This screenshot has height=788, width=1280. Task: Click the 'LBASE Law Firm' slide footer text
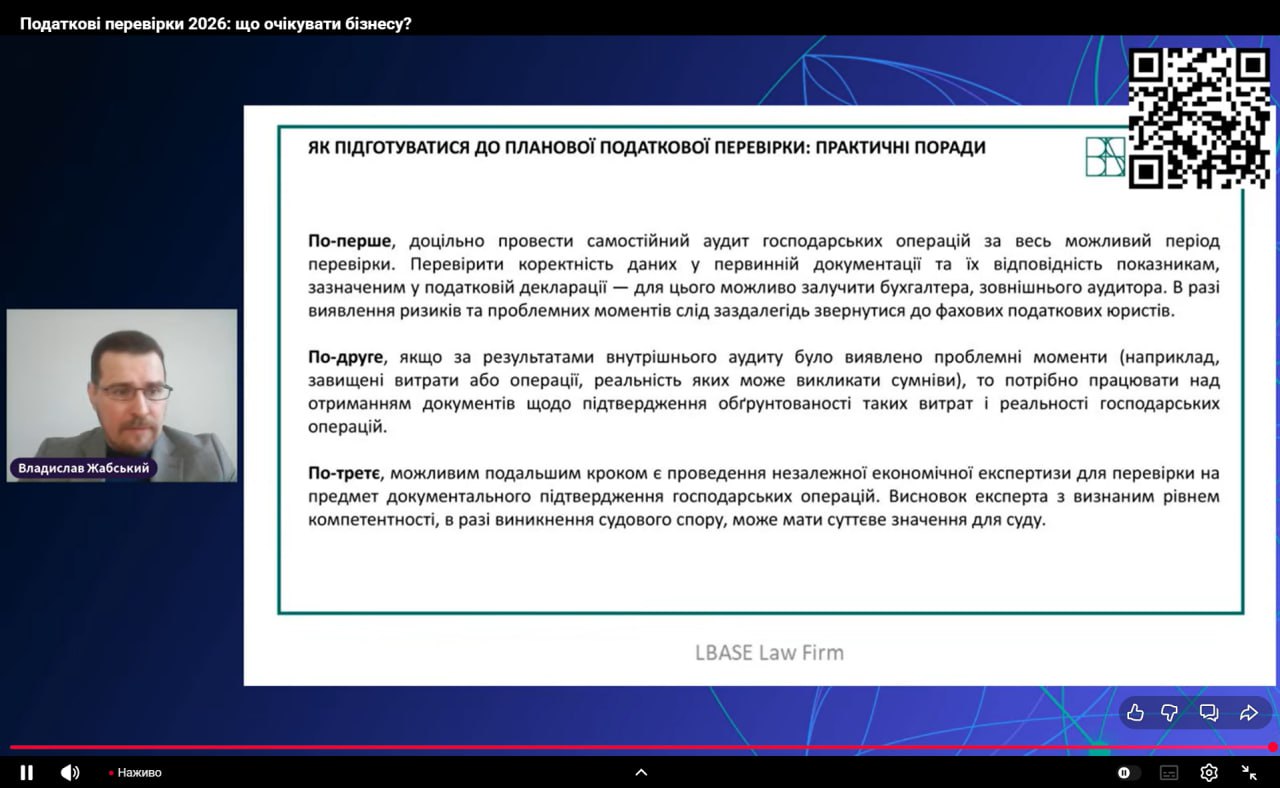point(769,653)
